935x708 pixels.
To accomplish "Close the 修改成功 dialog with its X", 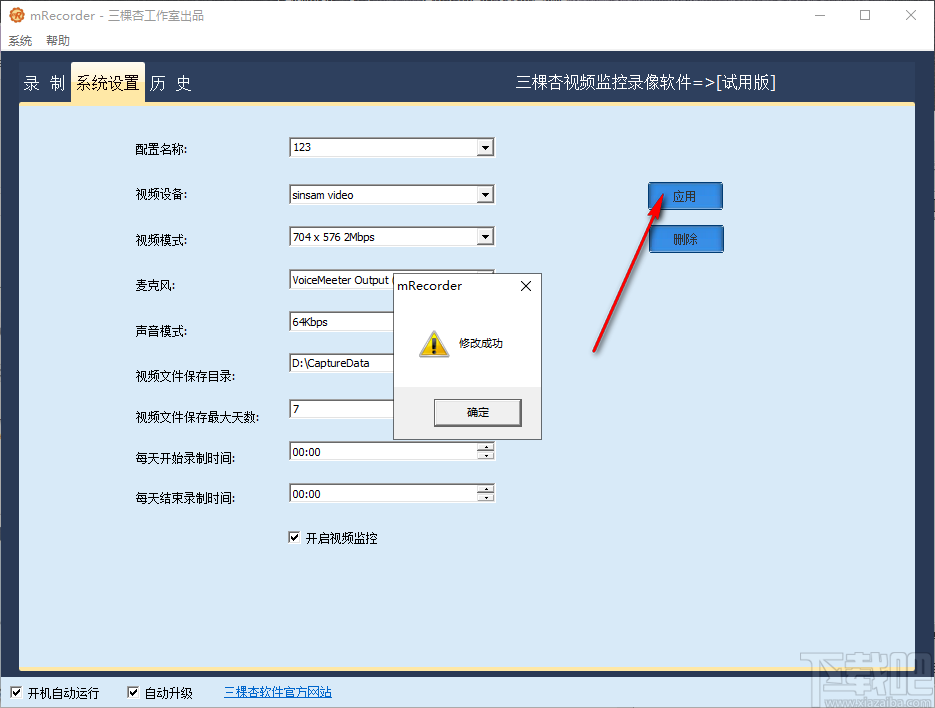I will [x=525, y=285].
